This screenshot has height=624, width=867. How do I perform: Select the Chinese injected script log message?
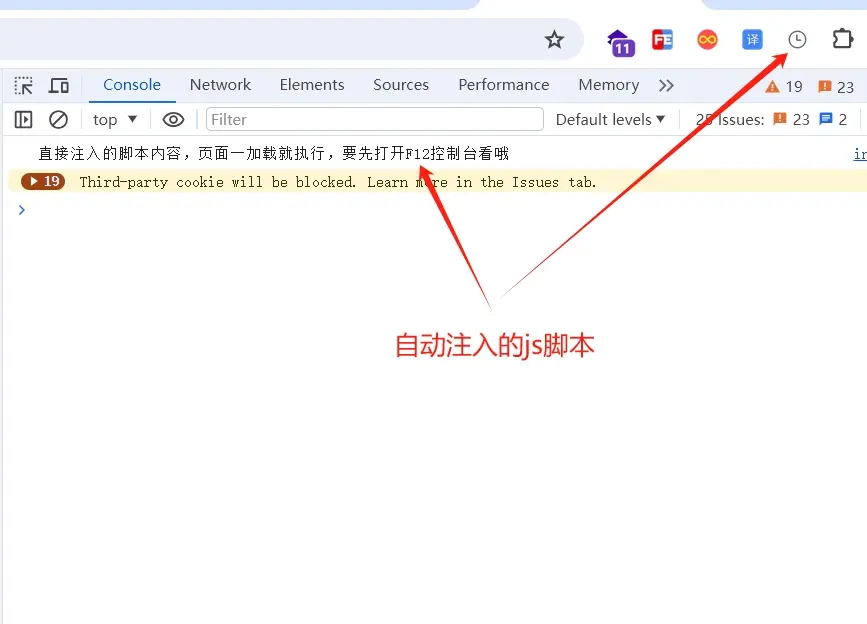273,153
